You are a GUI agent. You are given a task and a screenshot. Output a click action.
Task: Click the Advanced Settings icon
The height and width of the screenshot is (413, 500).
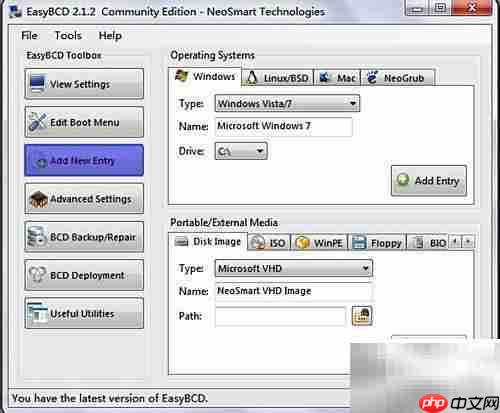(x=38, y=199)
